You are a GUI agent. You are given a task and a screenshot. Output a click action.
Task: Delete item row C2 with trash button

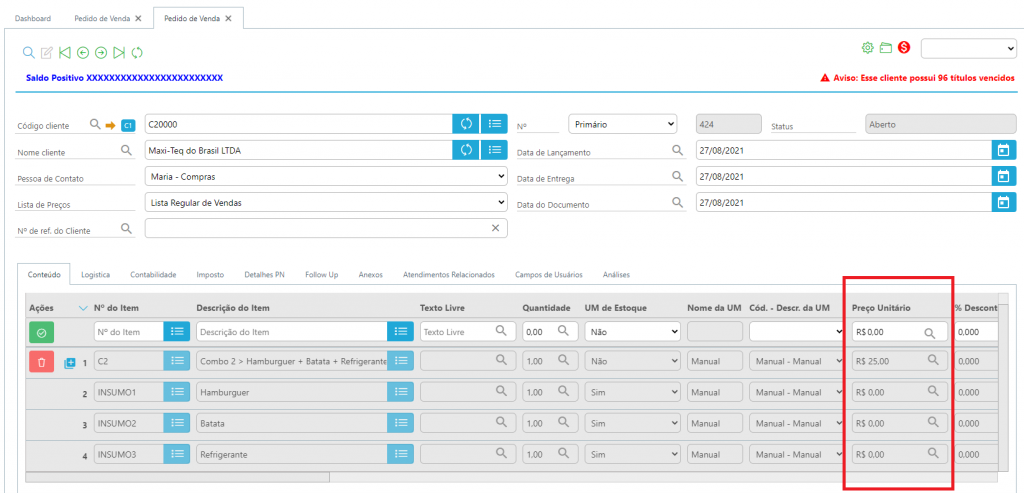tap(41, 361)
